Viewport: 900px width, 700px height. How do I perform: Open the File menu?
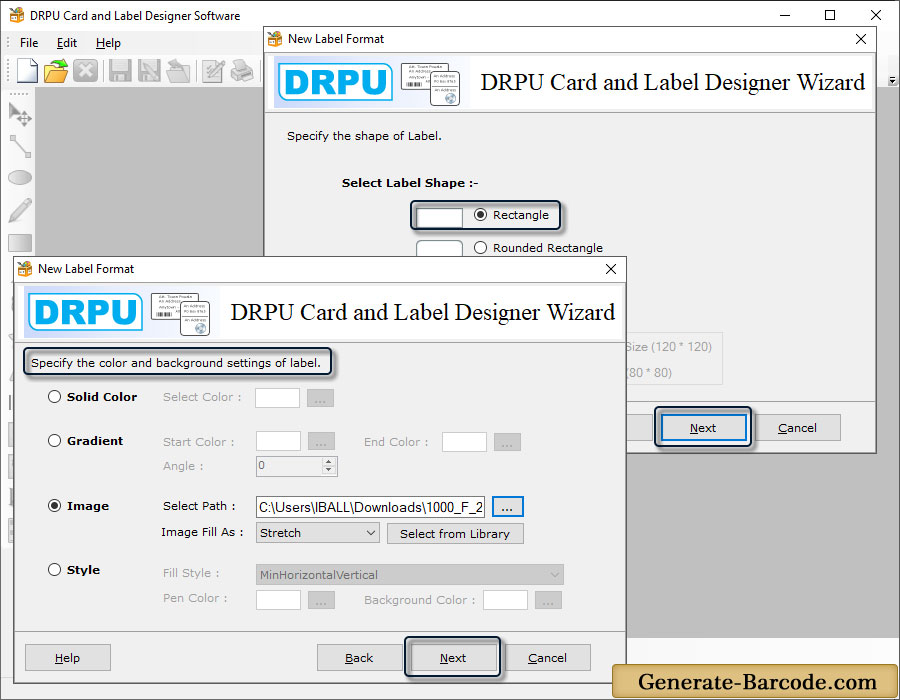29,43
